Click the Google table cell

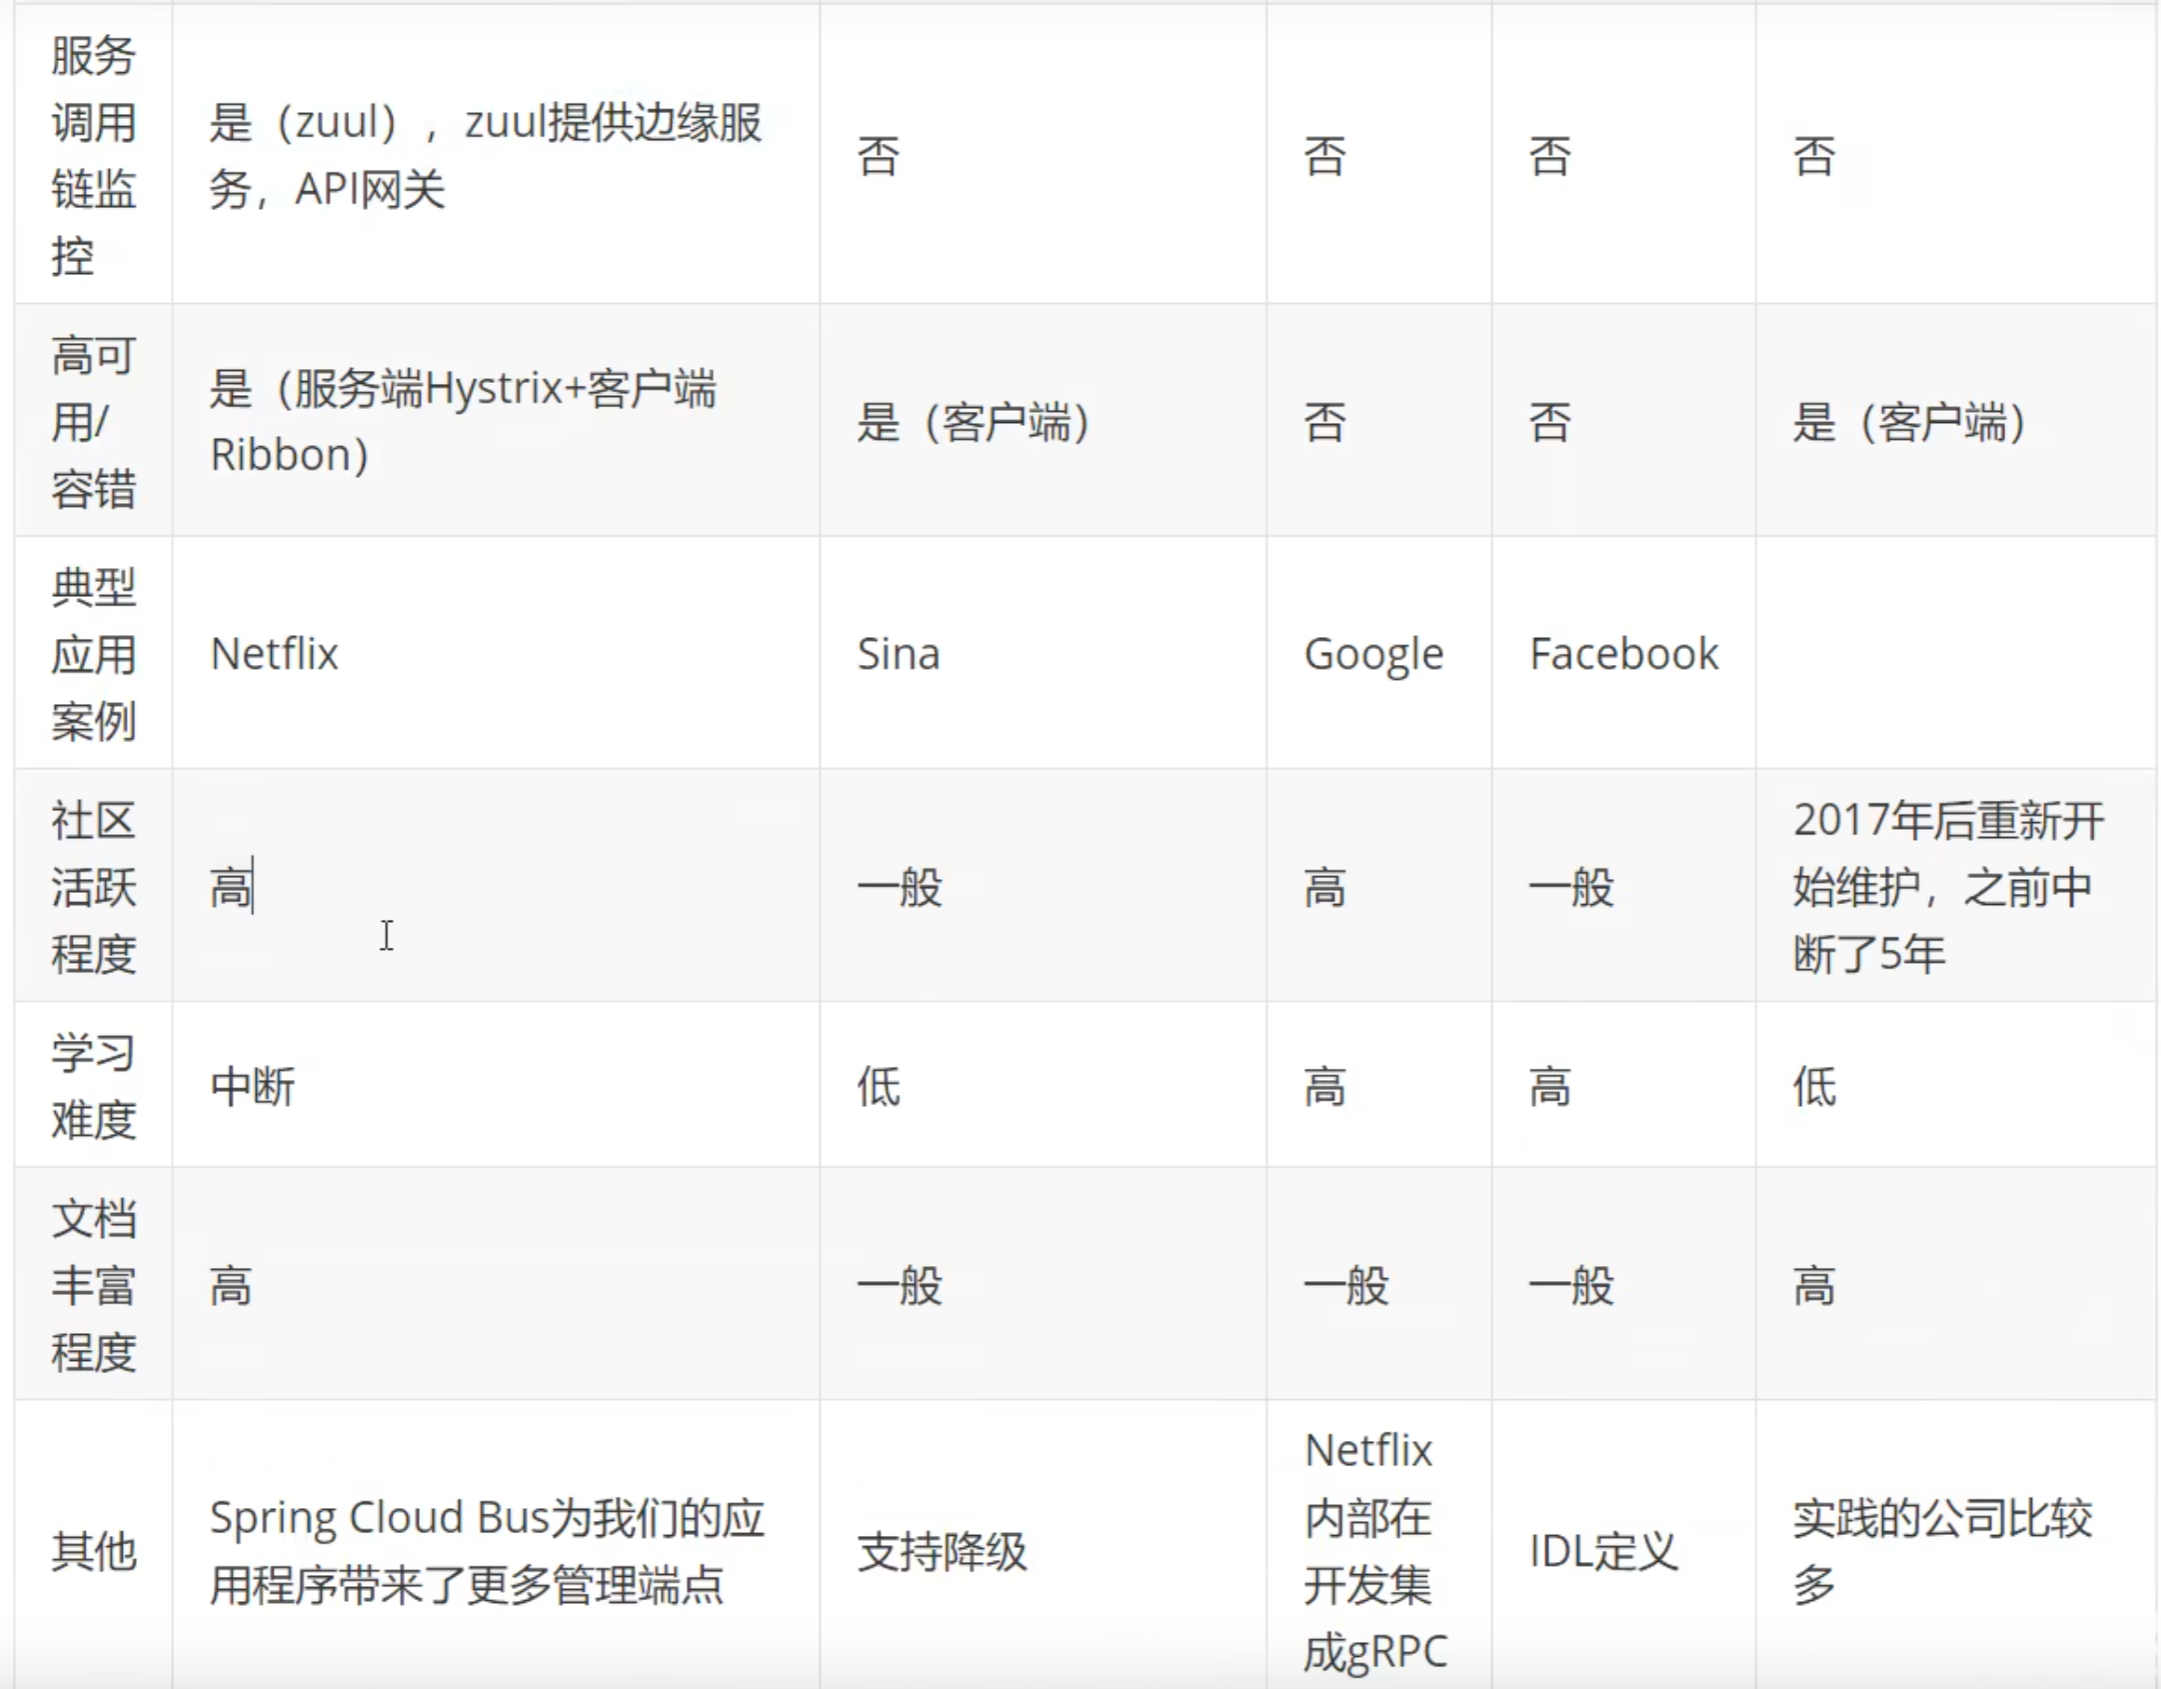click(x=1373, y=654)
